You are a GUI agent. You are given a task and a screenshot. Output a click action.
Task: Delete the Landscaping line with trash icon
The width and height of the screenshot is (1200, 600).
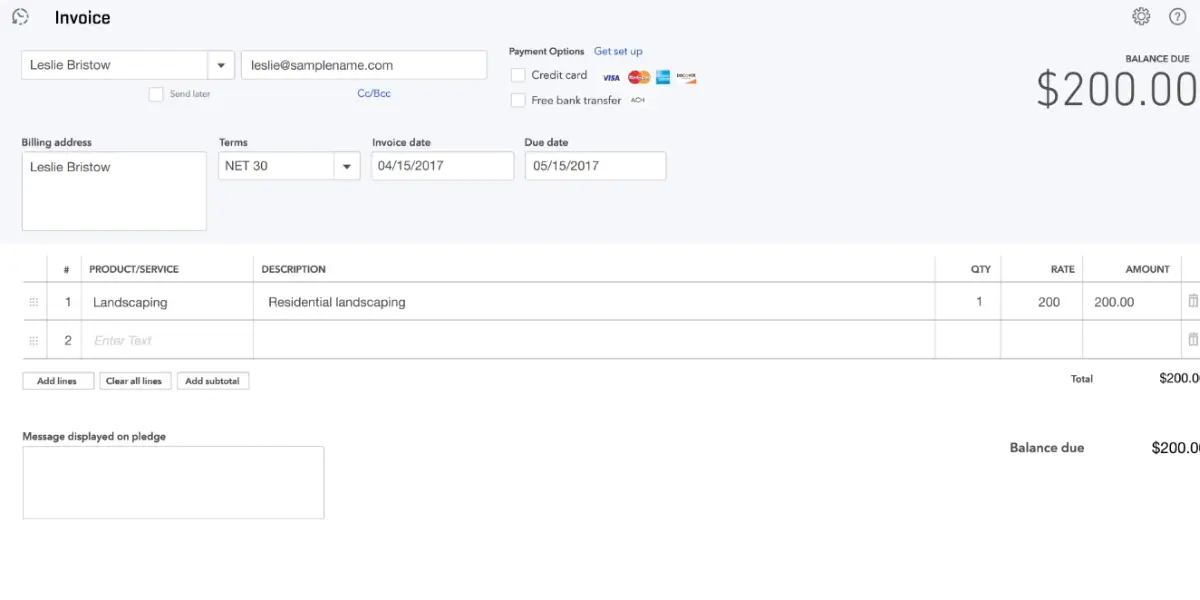[x=1192, y=301]
